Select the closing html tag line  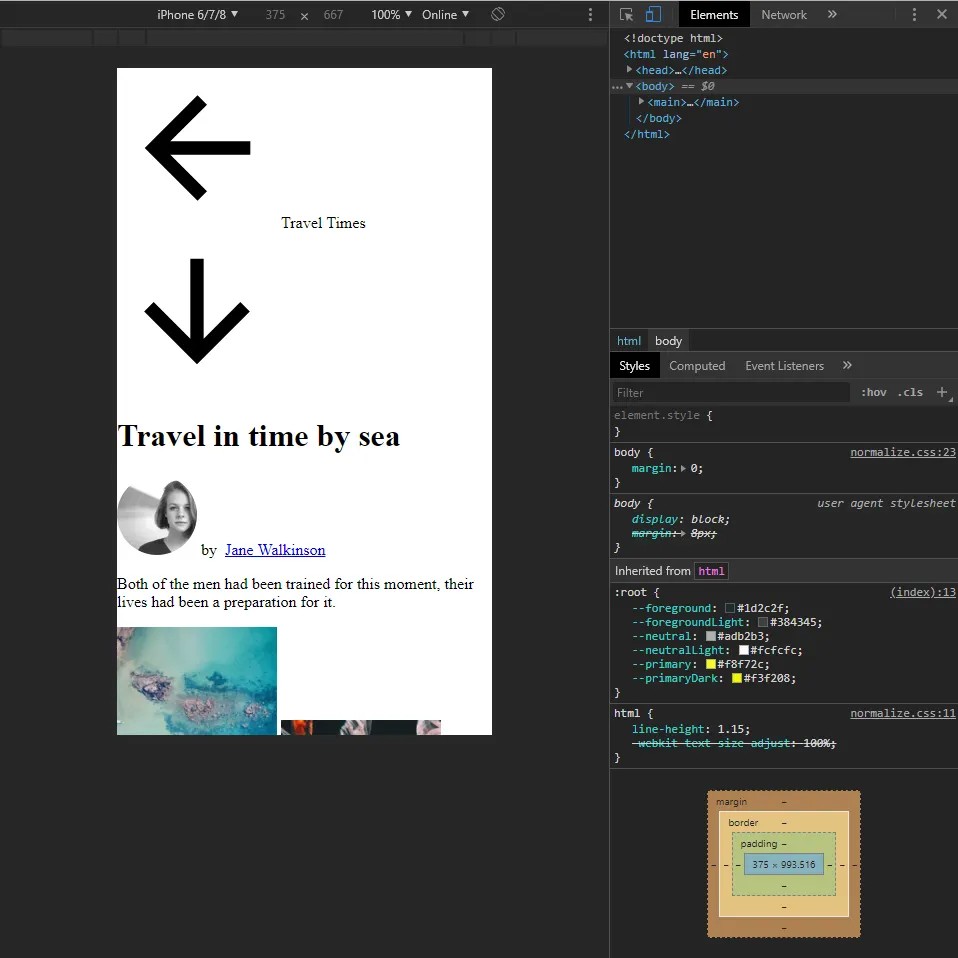pyautogui.click(x=646, y=134)
